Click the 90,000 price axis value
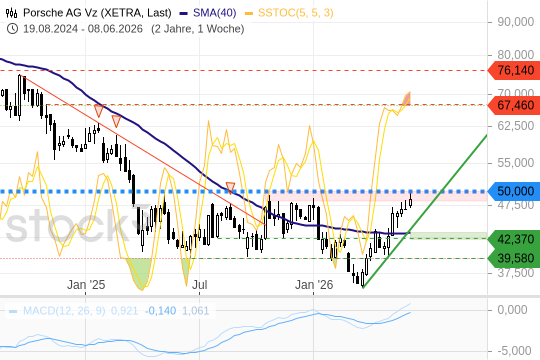Image resolution: width=540 pixels, height=360 pixels. [516, 22]
